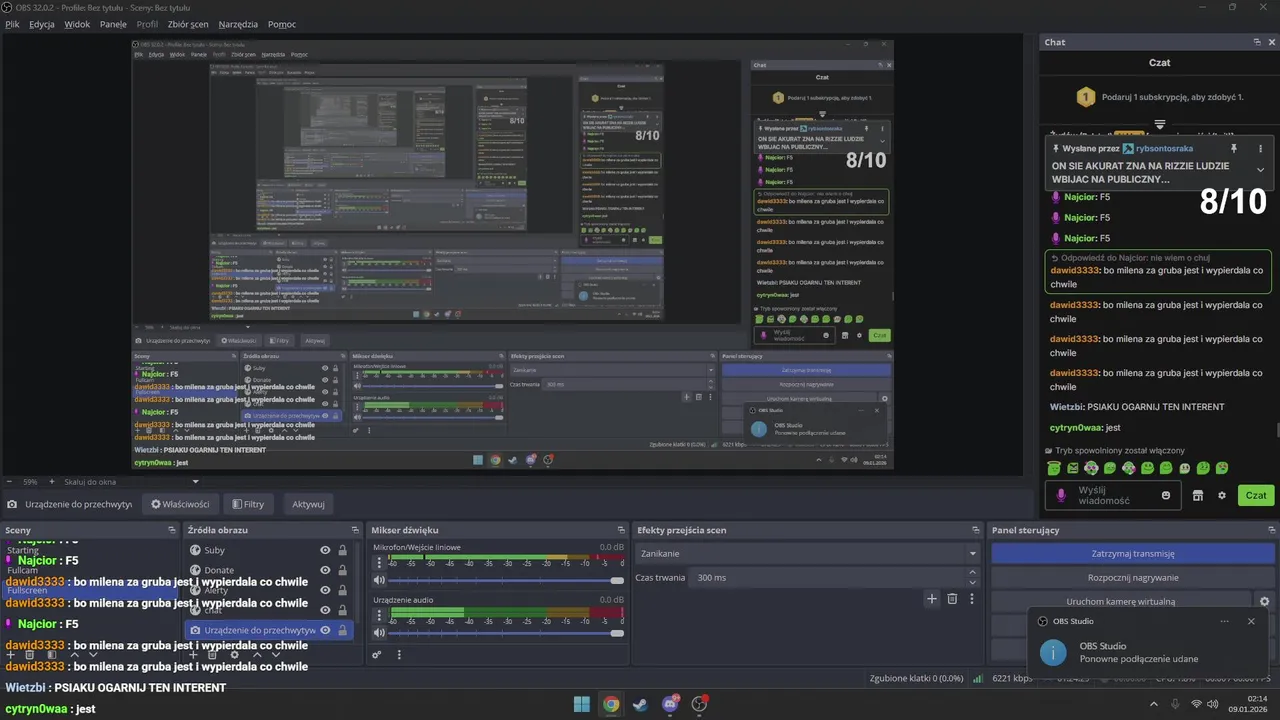
Task: Toggle the lock on the Donate source
Action: (343, 570)
